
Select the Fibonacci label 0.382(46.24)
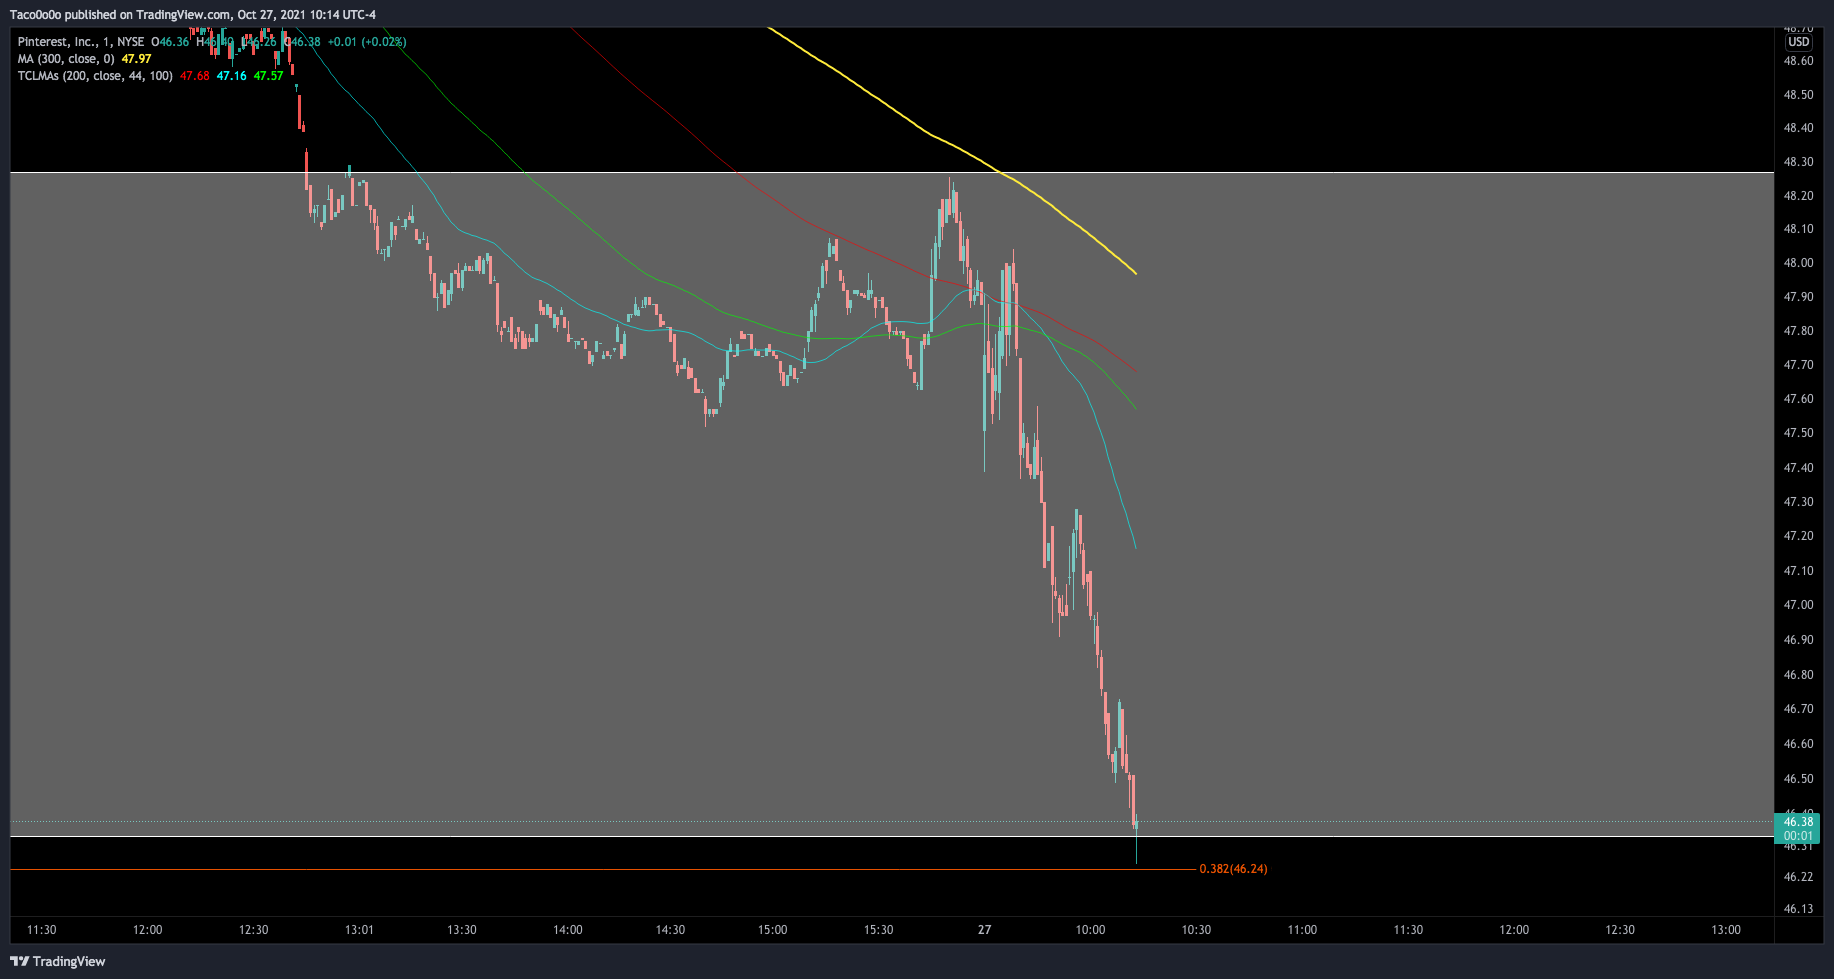tap(1233, 869)
